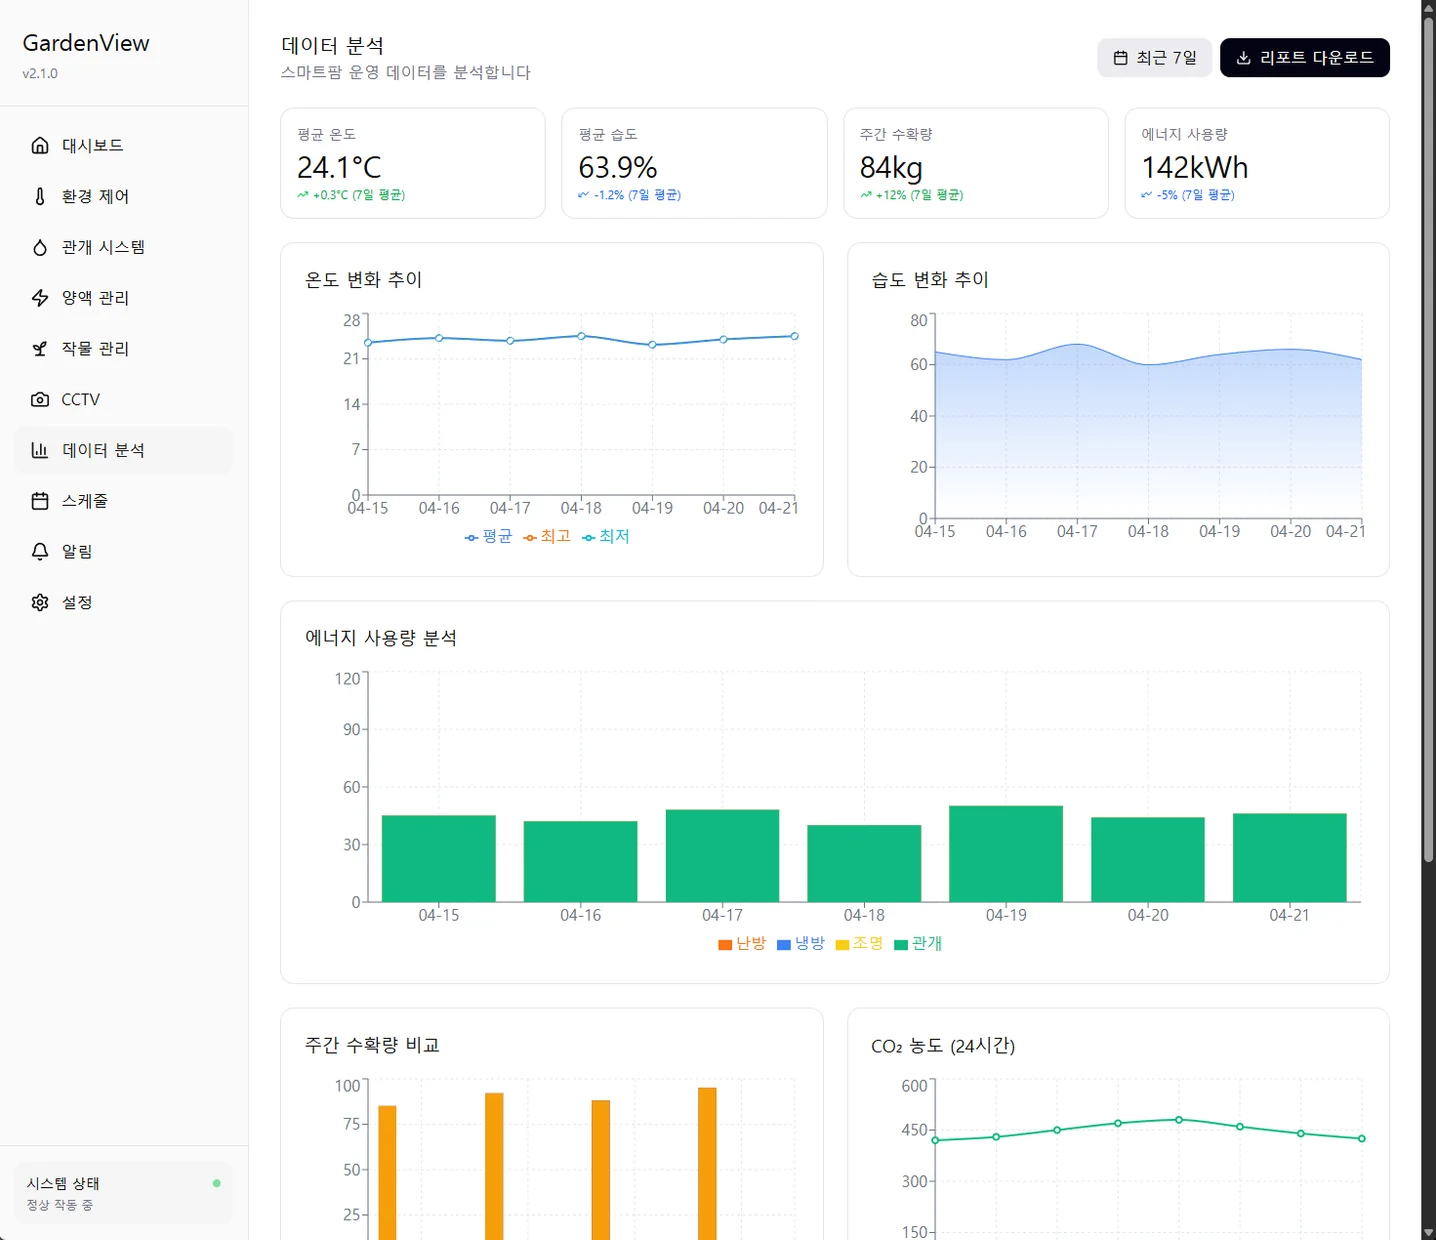Image resolution: width=1436 pixels, height=1240 pixels.
Task: Click the green system status dot
Action: tap(216, 1183)
